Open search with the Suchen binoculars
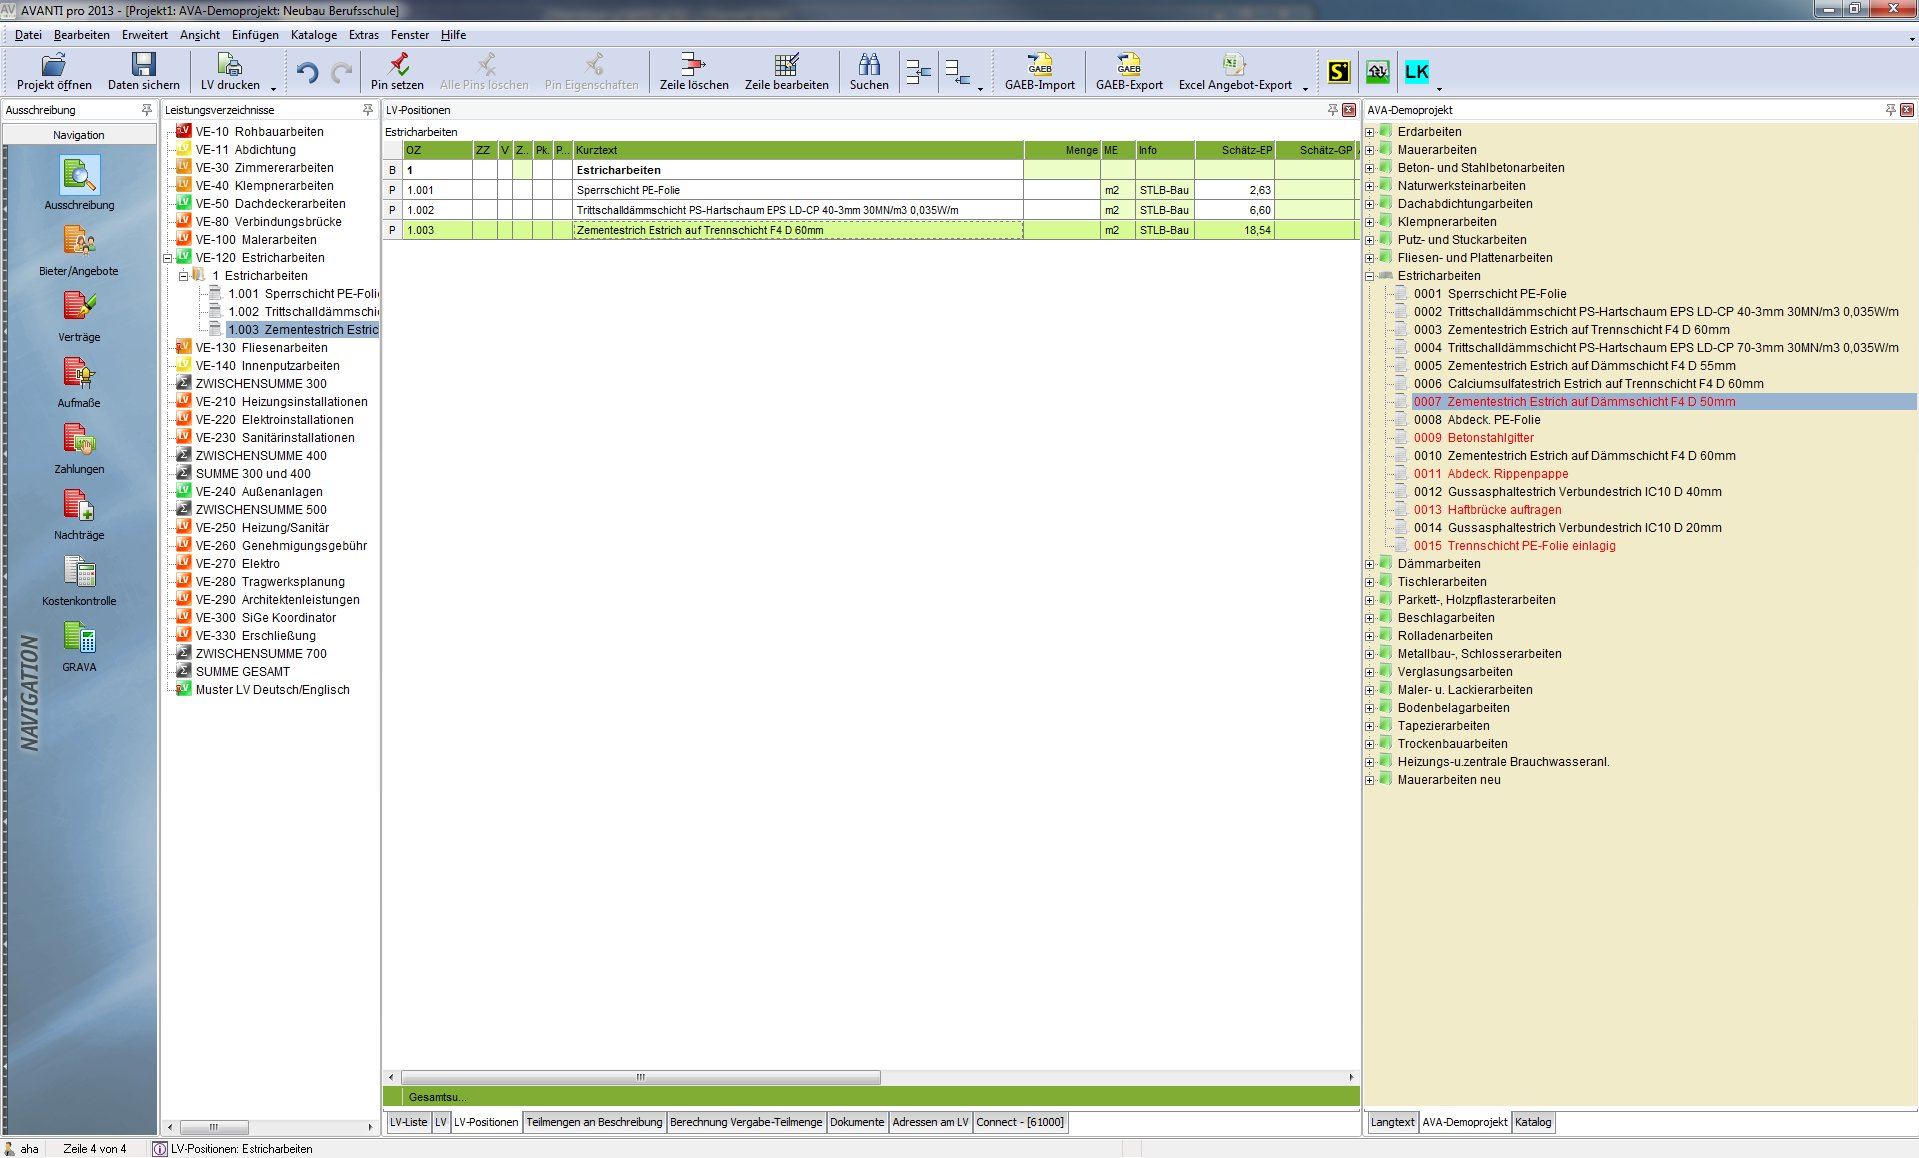1919x1158 pixels. (869, 72)
